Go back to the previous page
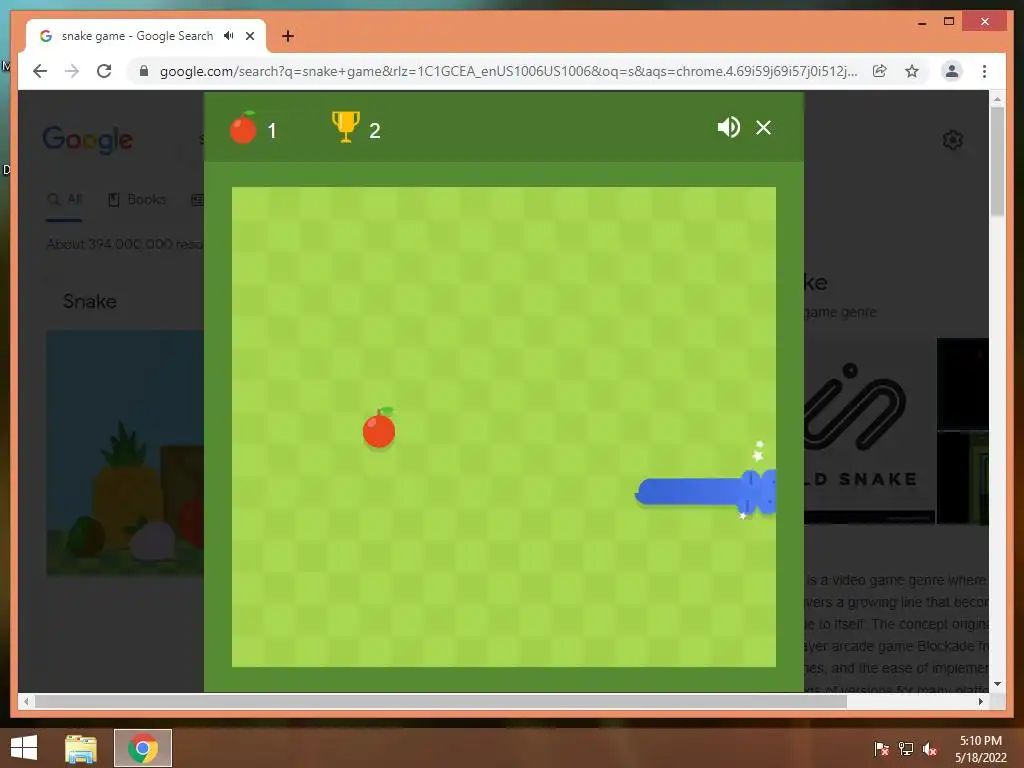This screenshot has height=768, width=1024. (40, 71)
